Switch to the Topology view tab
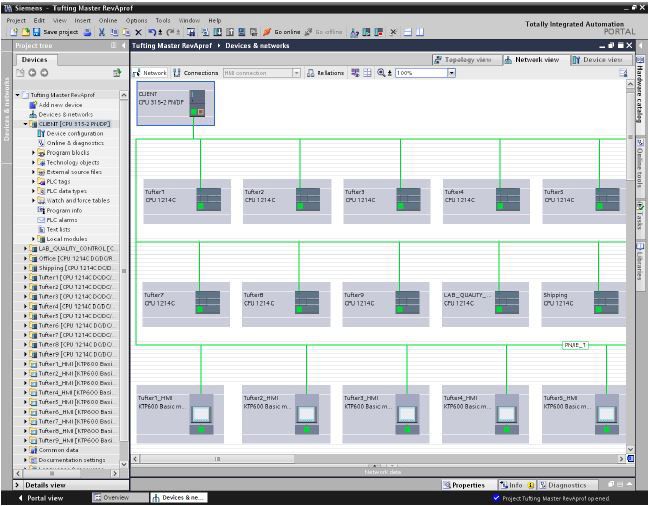Viewport: 649px width, 506px height. 467,60
